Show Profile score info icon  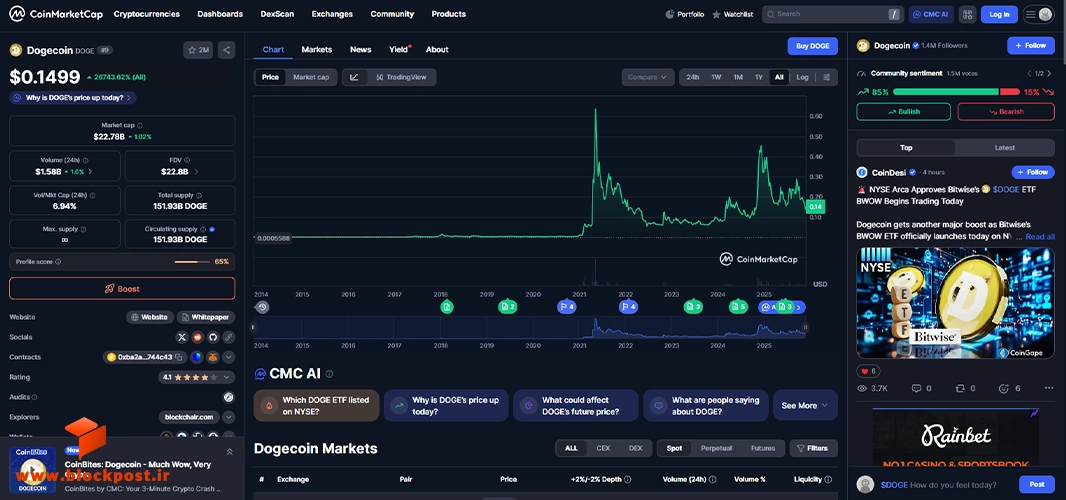(58, 262)
